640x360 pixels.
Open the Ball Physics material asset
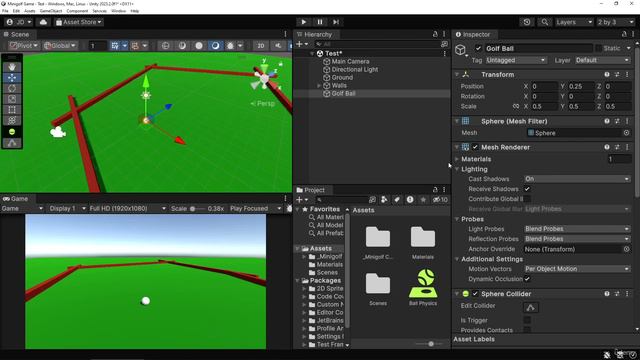(x=423, y=287)
